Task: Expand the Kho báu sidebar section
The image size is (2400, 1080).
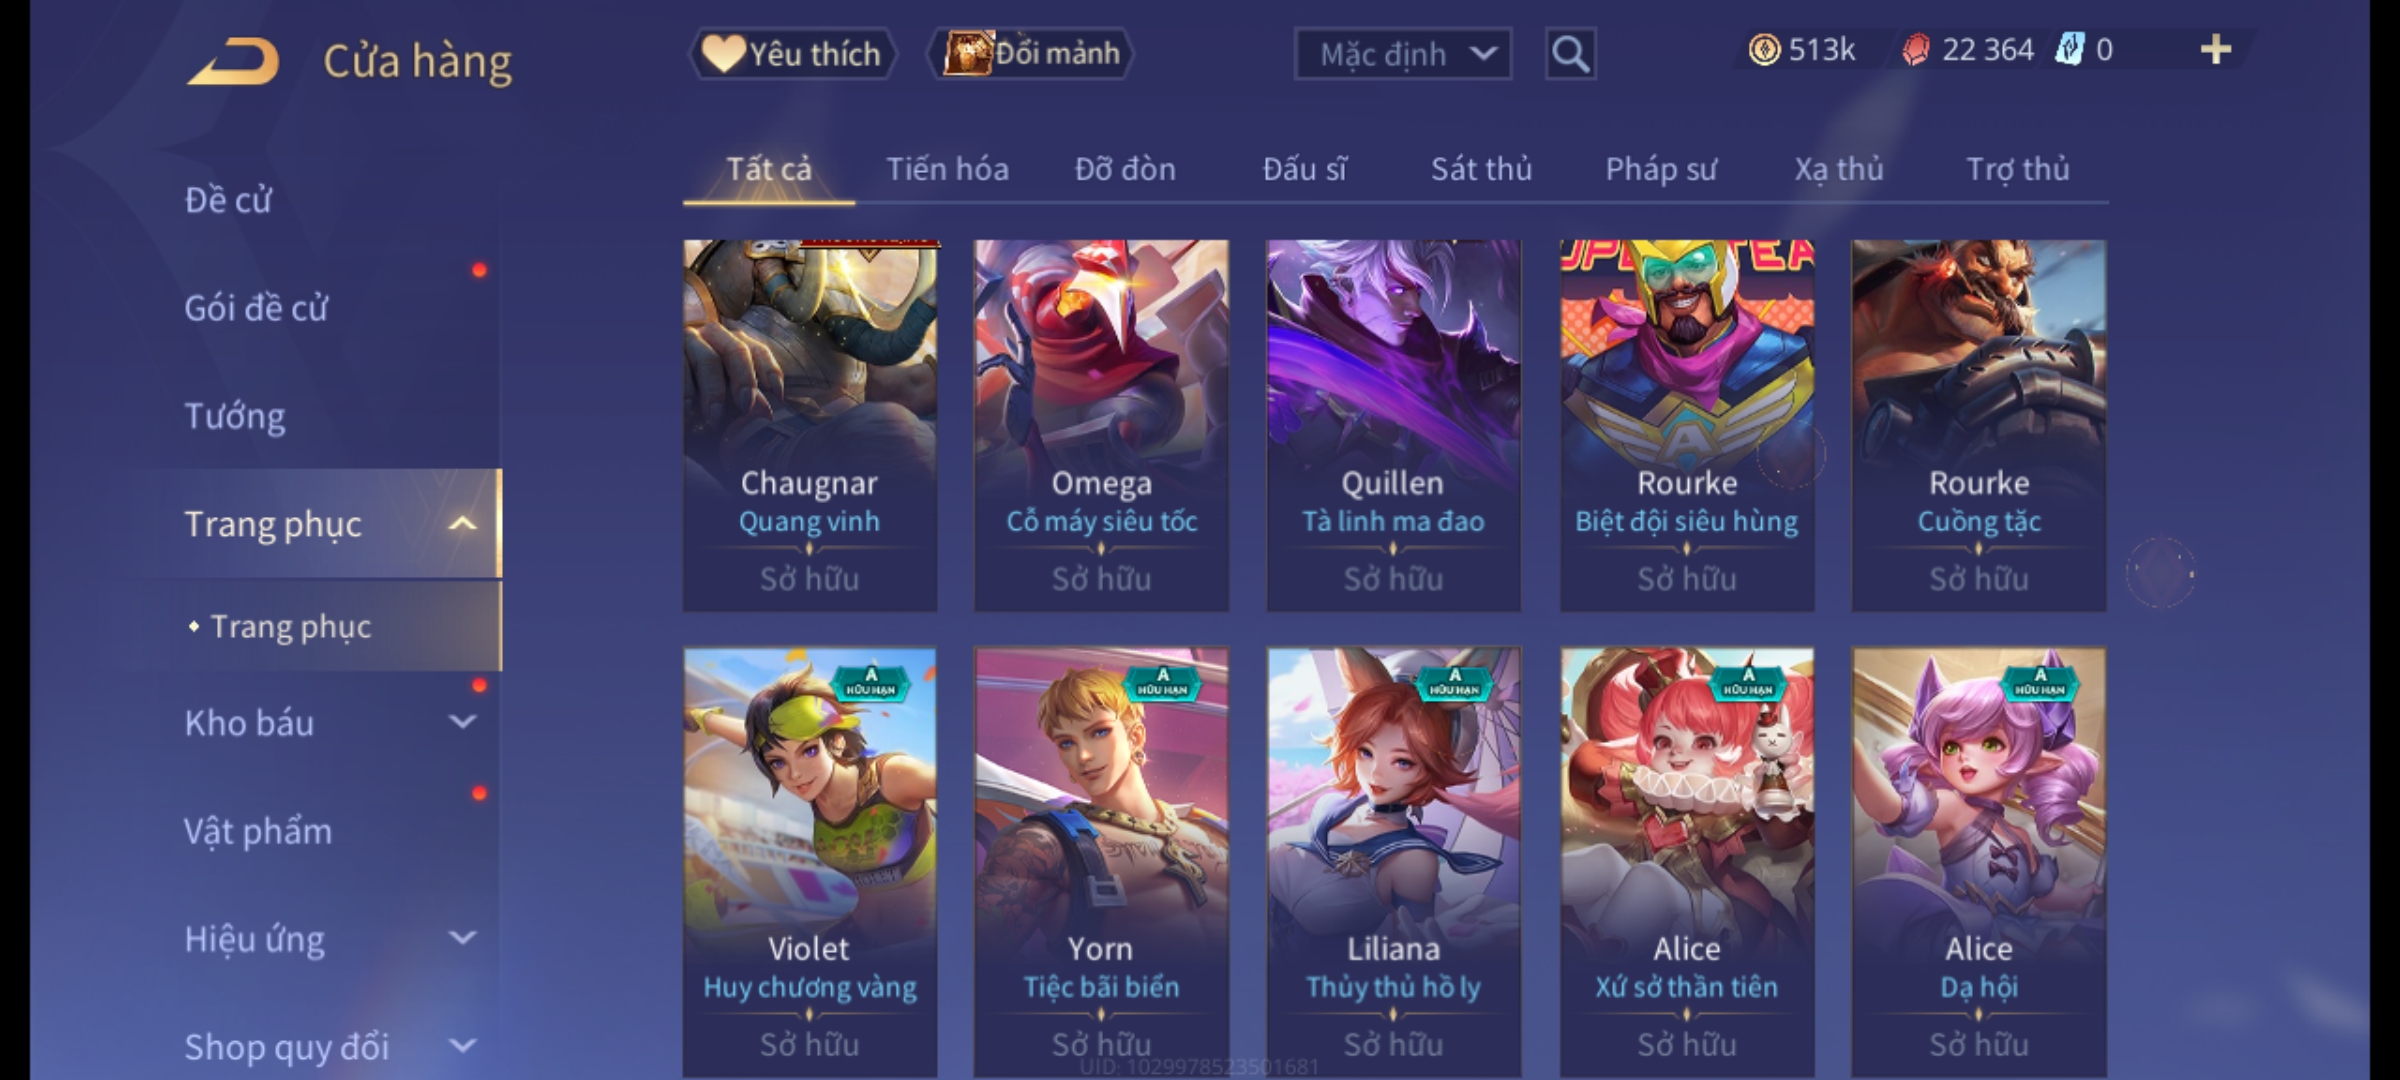Action: point(462,721)
